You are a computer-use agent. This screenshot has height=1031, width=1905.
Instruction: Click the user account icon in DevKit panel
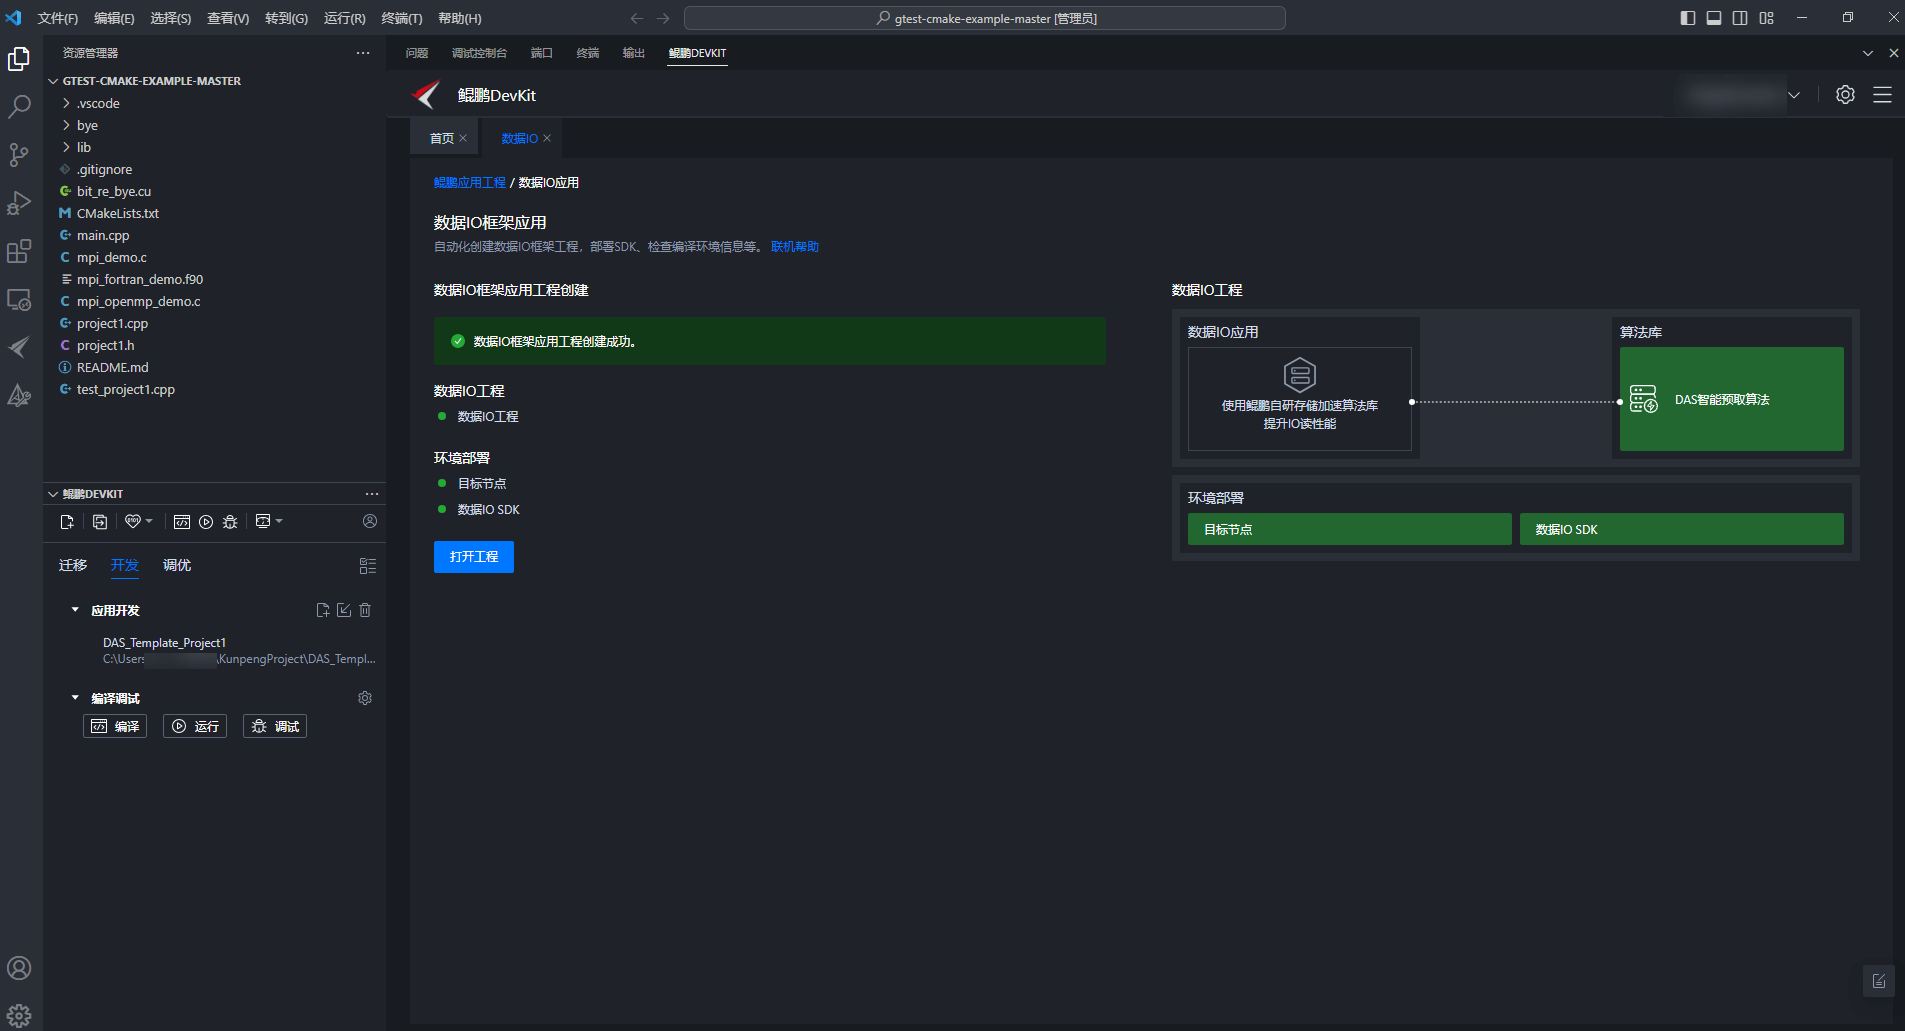(x=370, y=521)
